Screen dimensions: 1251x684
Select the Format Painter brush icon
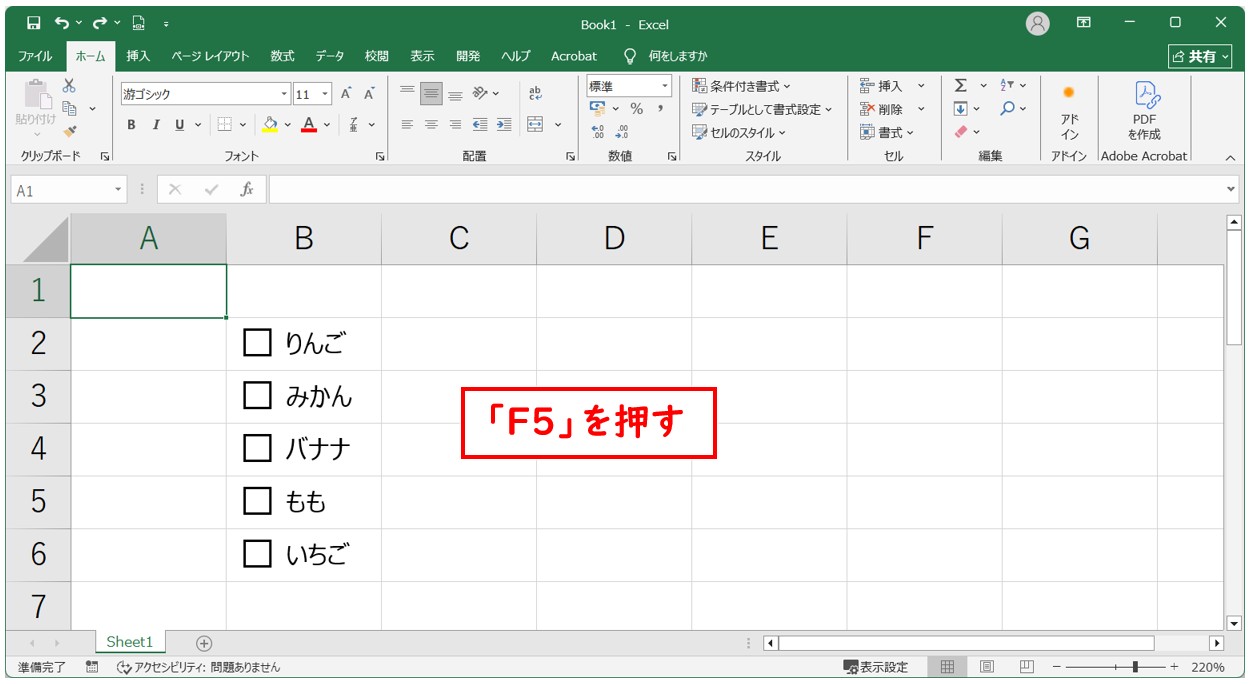point(69,130)
